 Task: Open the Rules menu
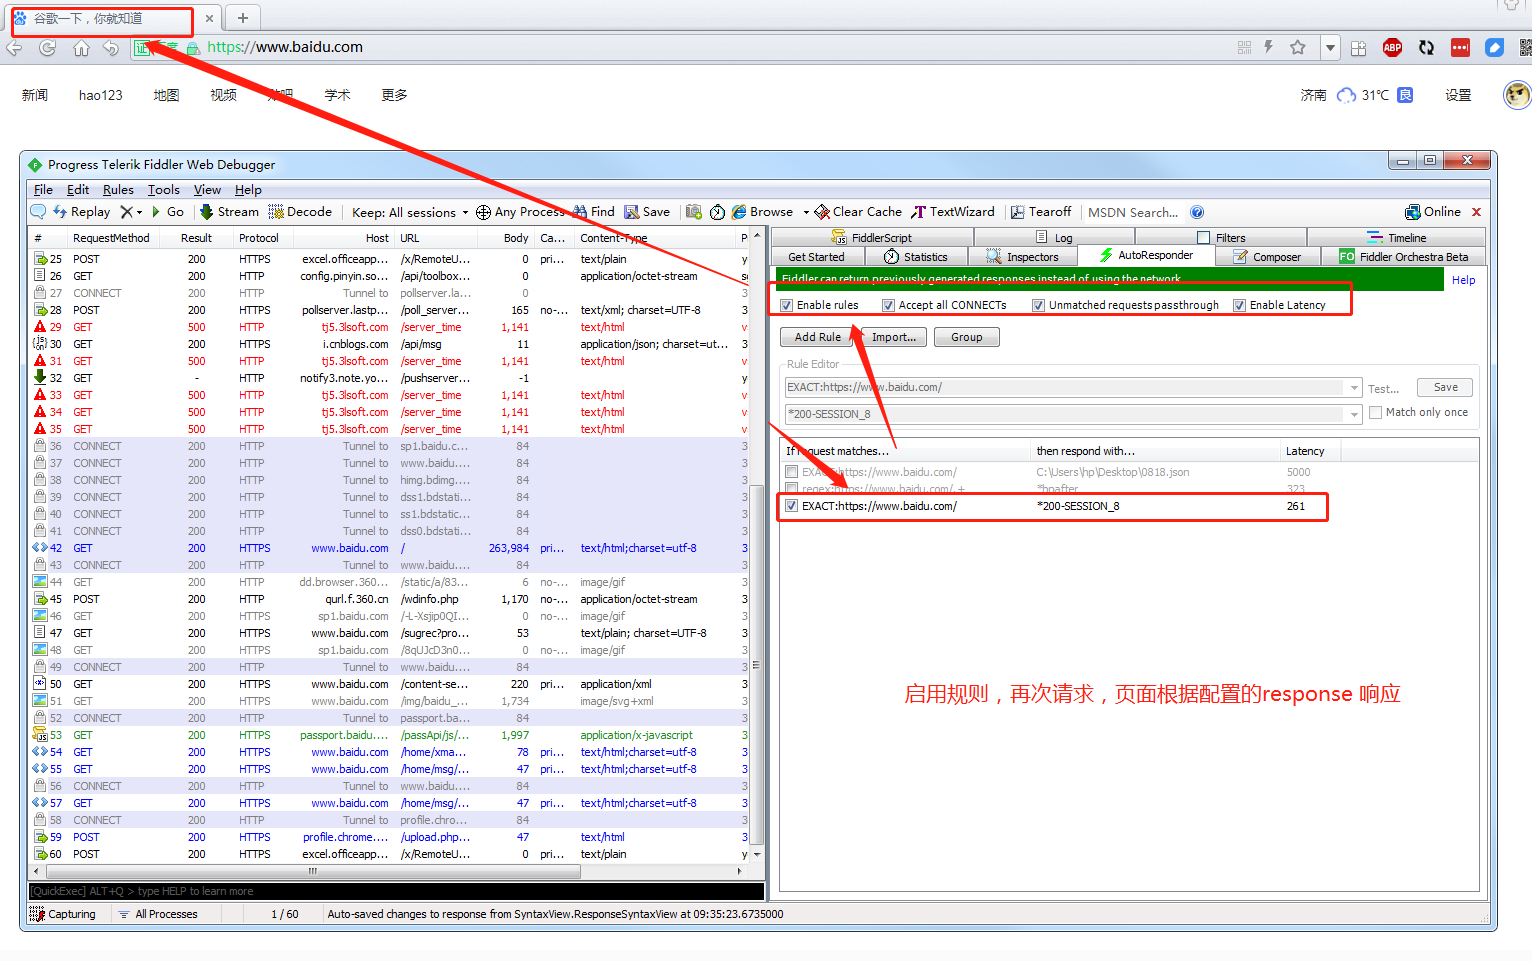pyautogui.click(x=118, y=190)
